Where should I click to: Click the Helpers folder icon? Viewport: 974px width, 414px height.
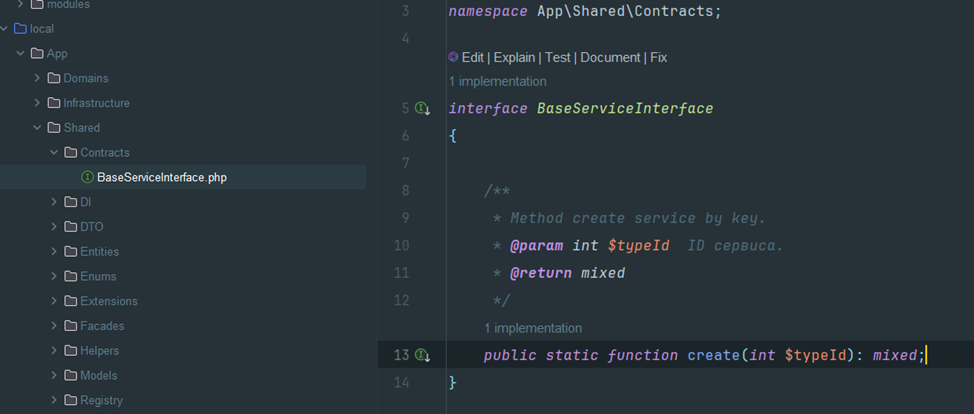(x=71, y=351)
